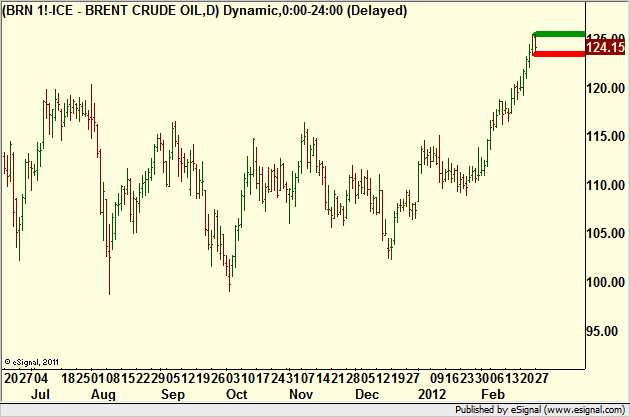
Task: Click the 100.00 price axis label
Action: [605, 282]
